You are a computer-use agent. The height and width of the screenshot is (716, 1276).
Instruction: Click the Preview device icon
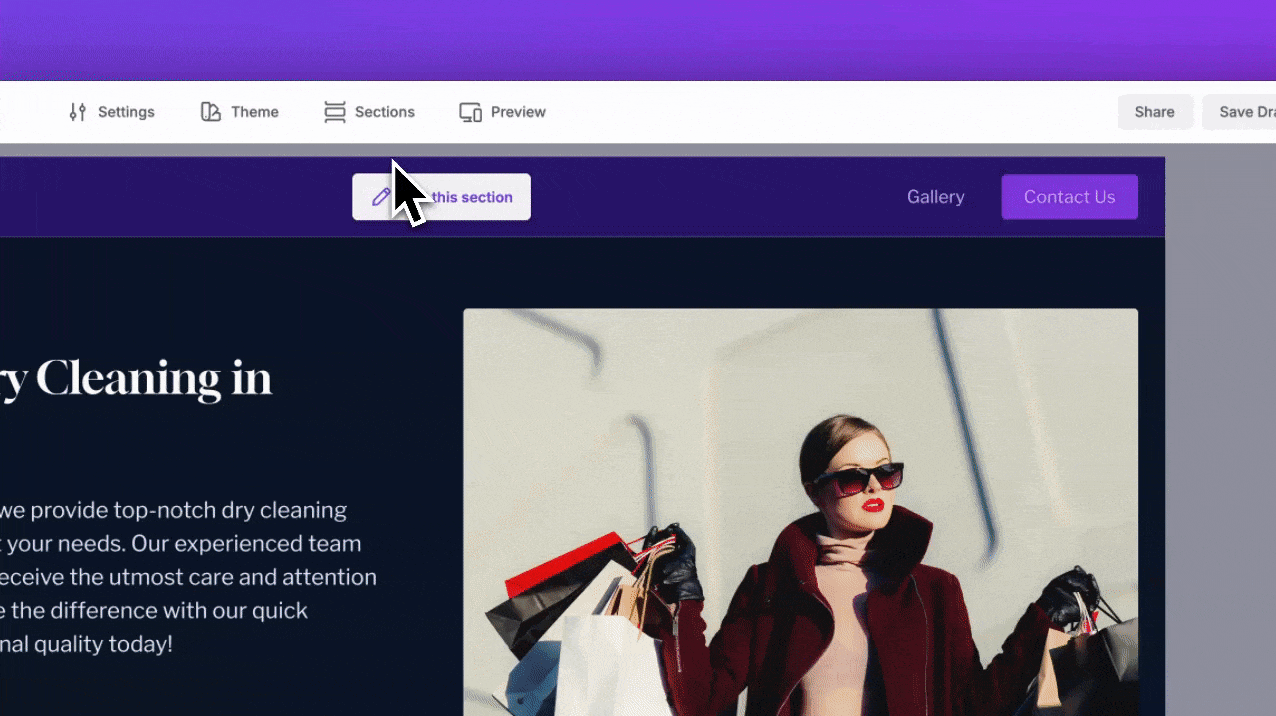point(469,112)
